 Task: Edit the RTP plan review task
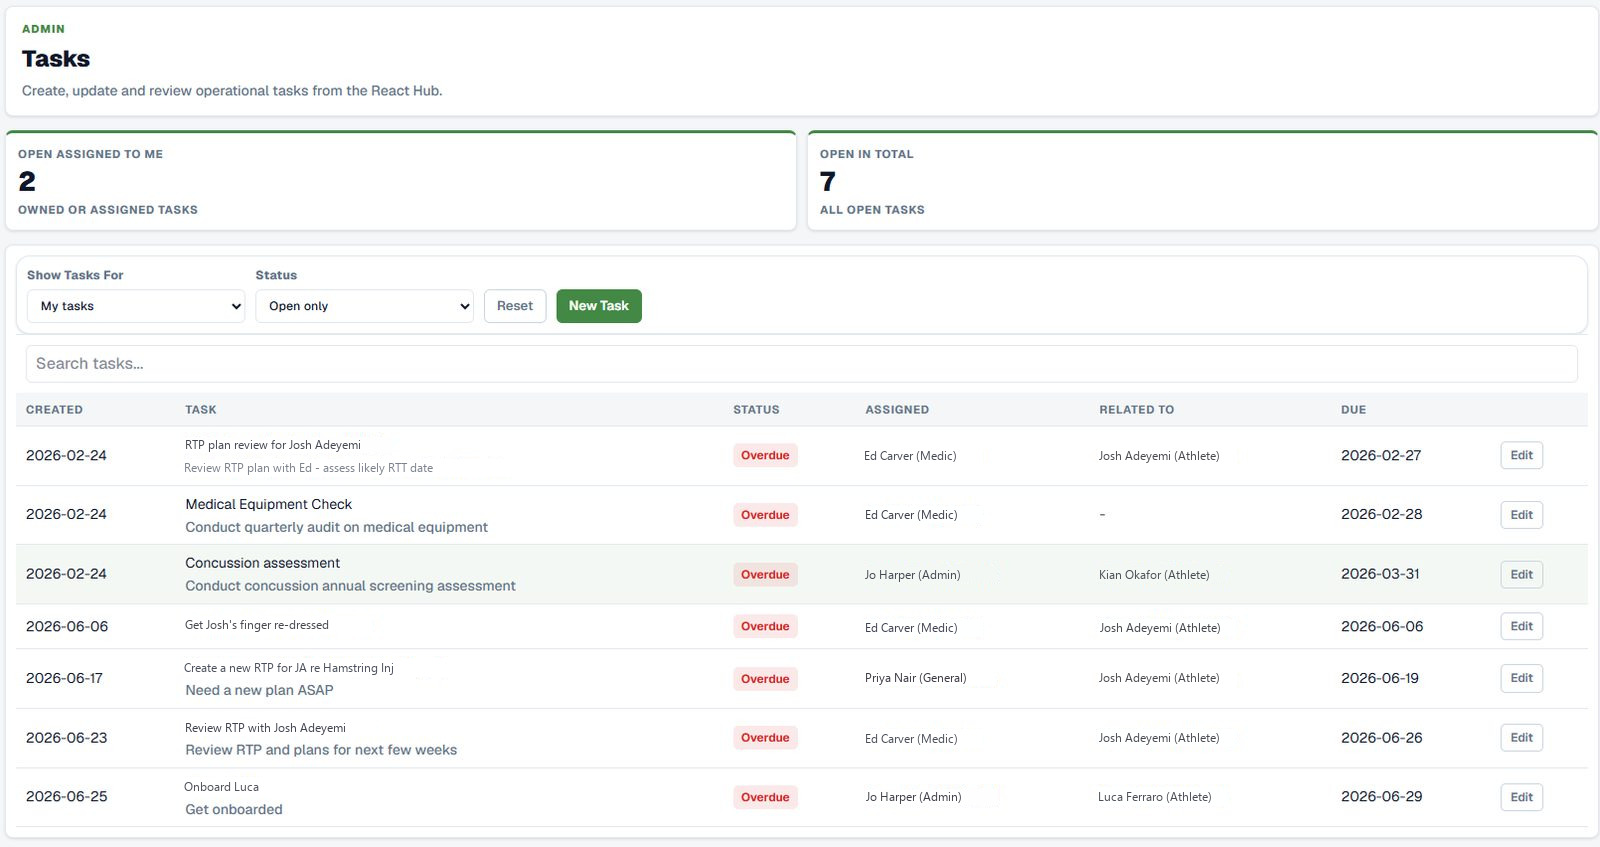coord(1521,455)
